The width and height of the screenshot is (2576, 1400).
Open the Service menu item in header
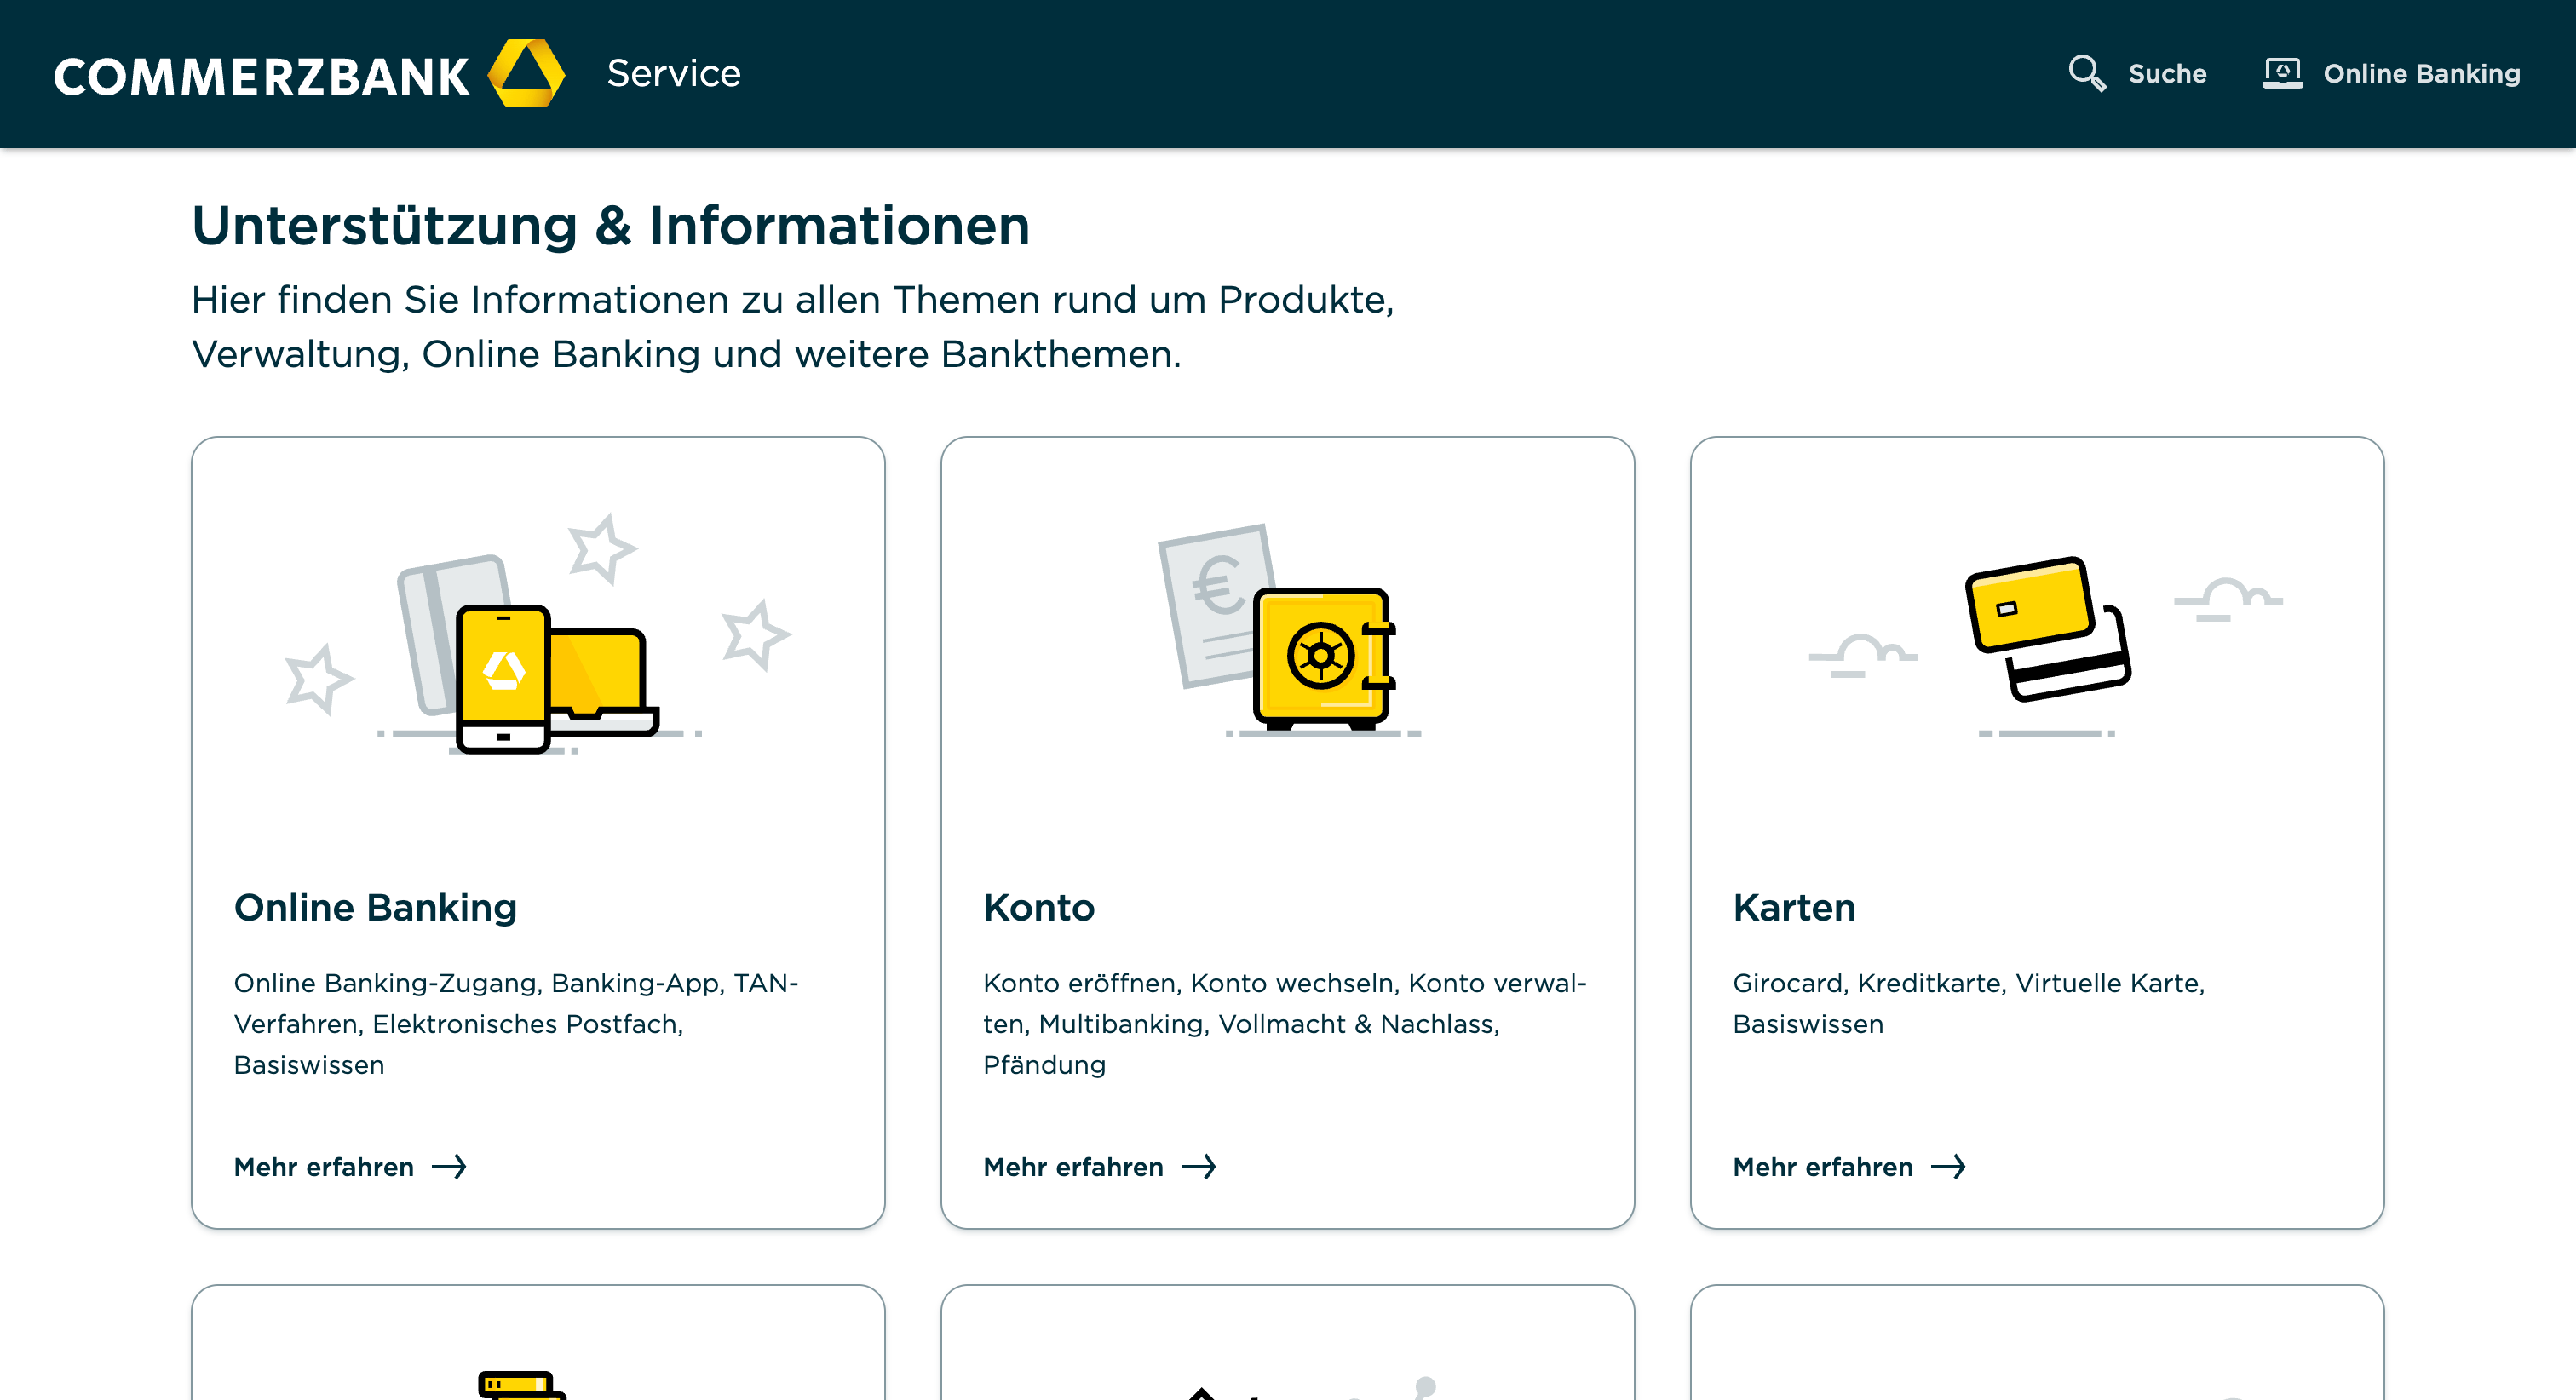point(673,73)
